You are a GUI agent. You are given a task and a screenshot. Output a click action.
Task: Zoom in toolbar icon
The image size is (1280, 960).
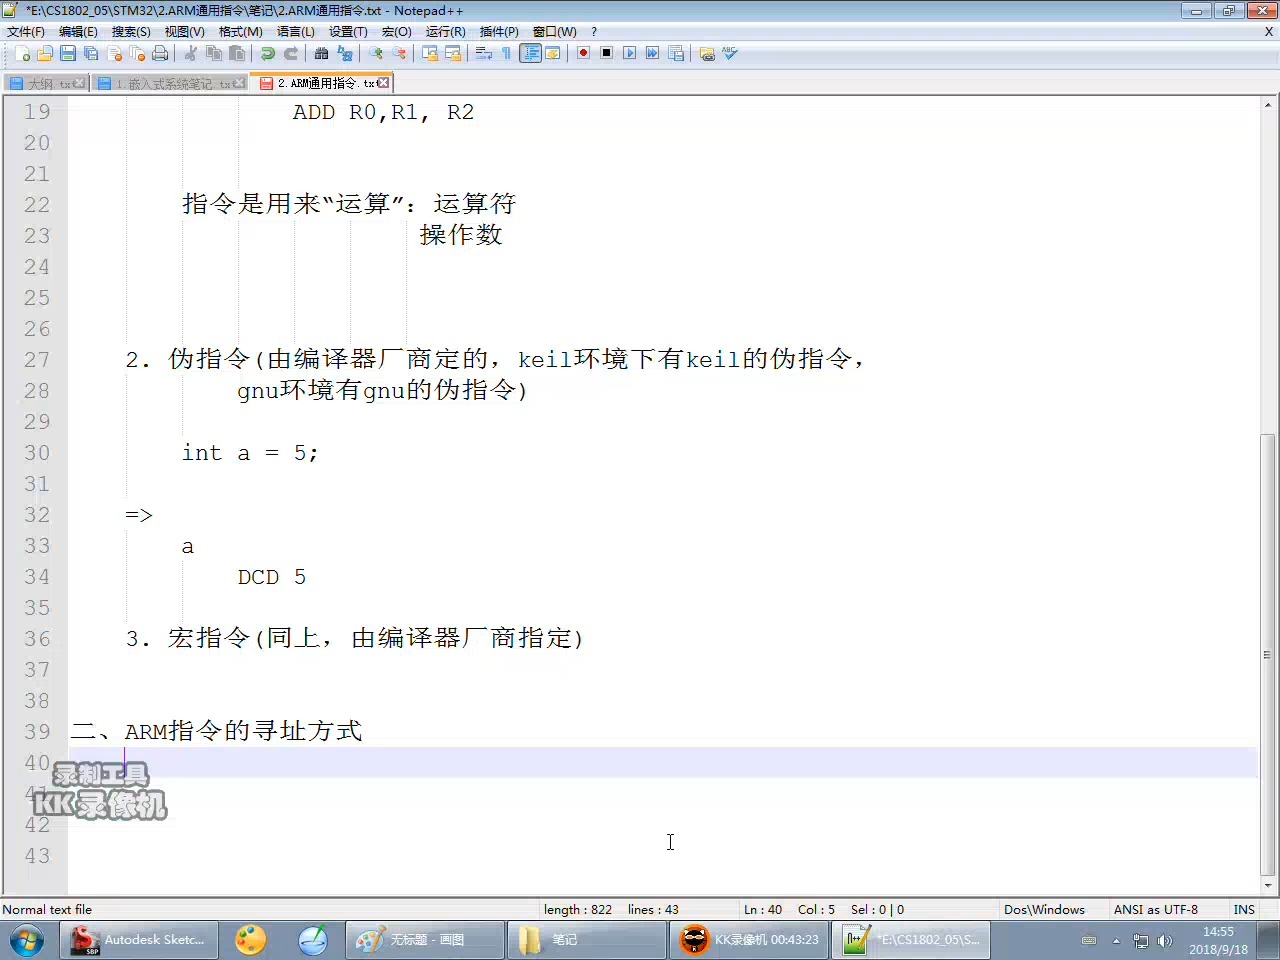[376, 53]
